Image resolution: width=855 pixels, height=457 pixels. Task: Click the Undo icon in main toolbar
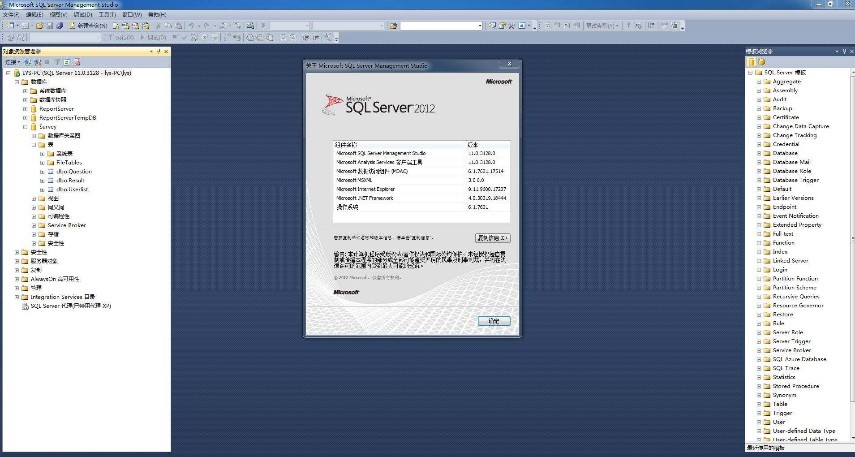pyautogui.click(x=192, y=26)
